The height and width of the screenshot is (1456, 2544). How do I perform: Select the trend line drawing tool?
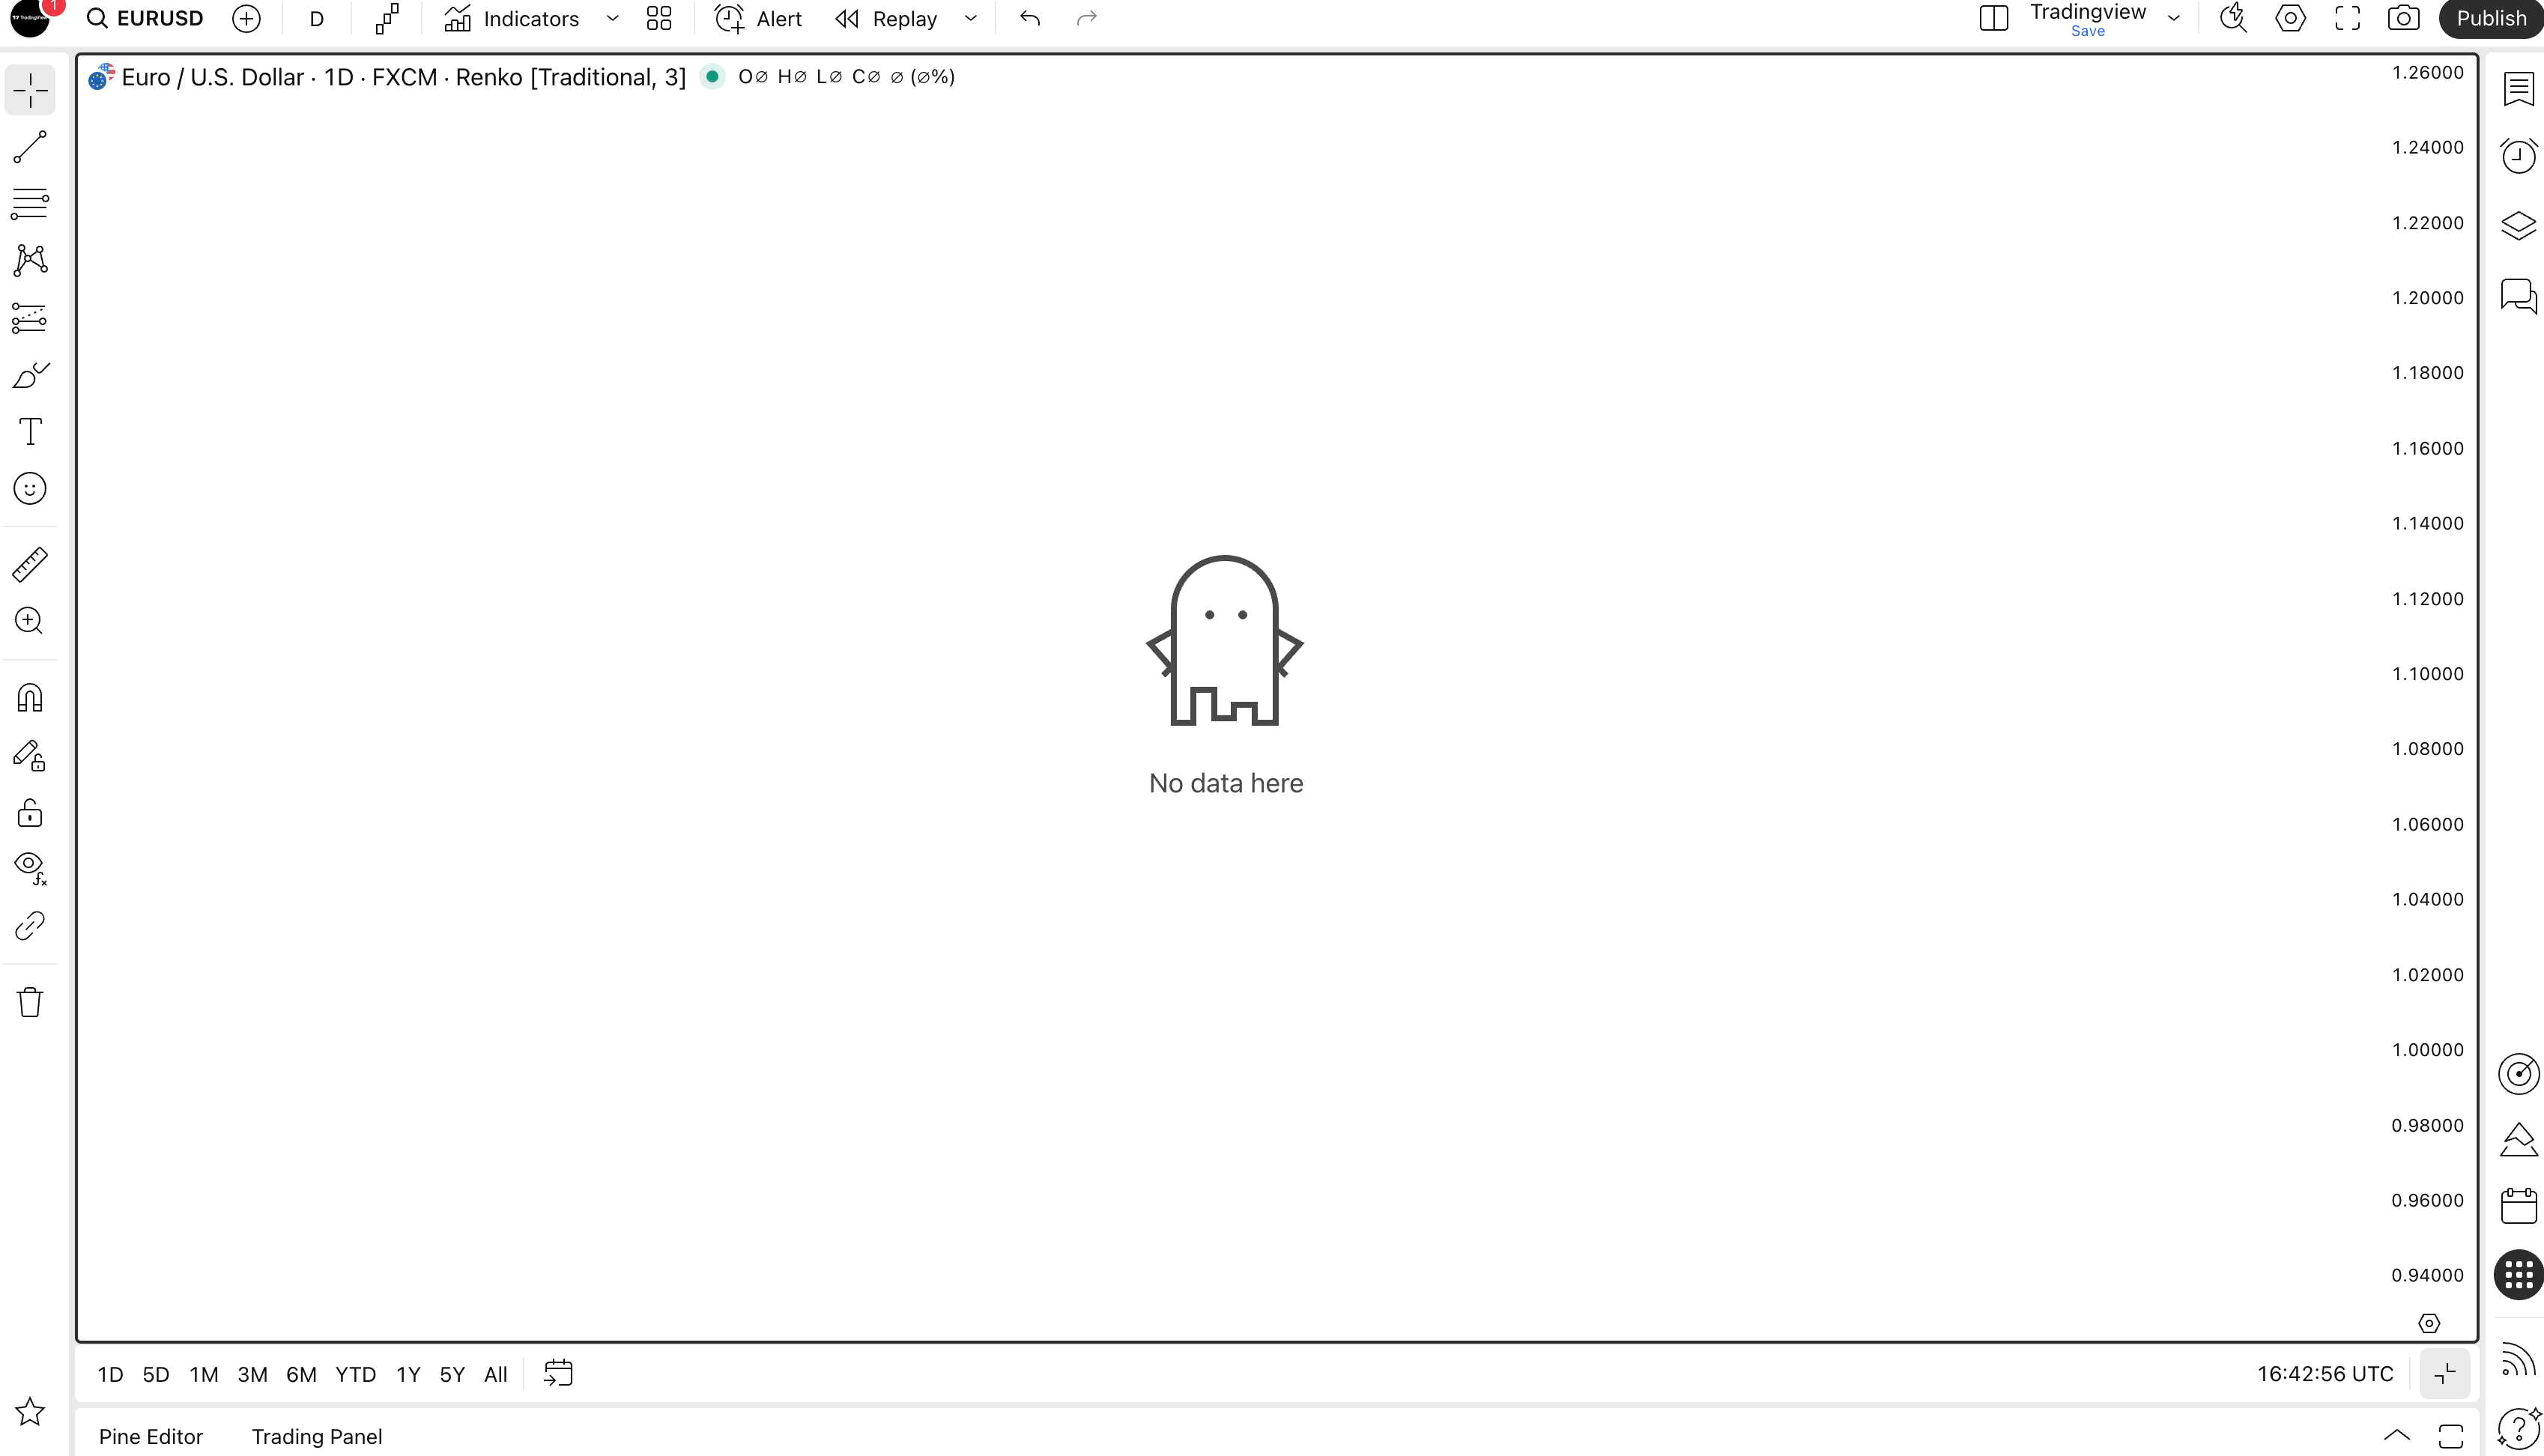(30, 147)
